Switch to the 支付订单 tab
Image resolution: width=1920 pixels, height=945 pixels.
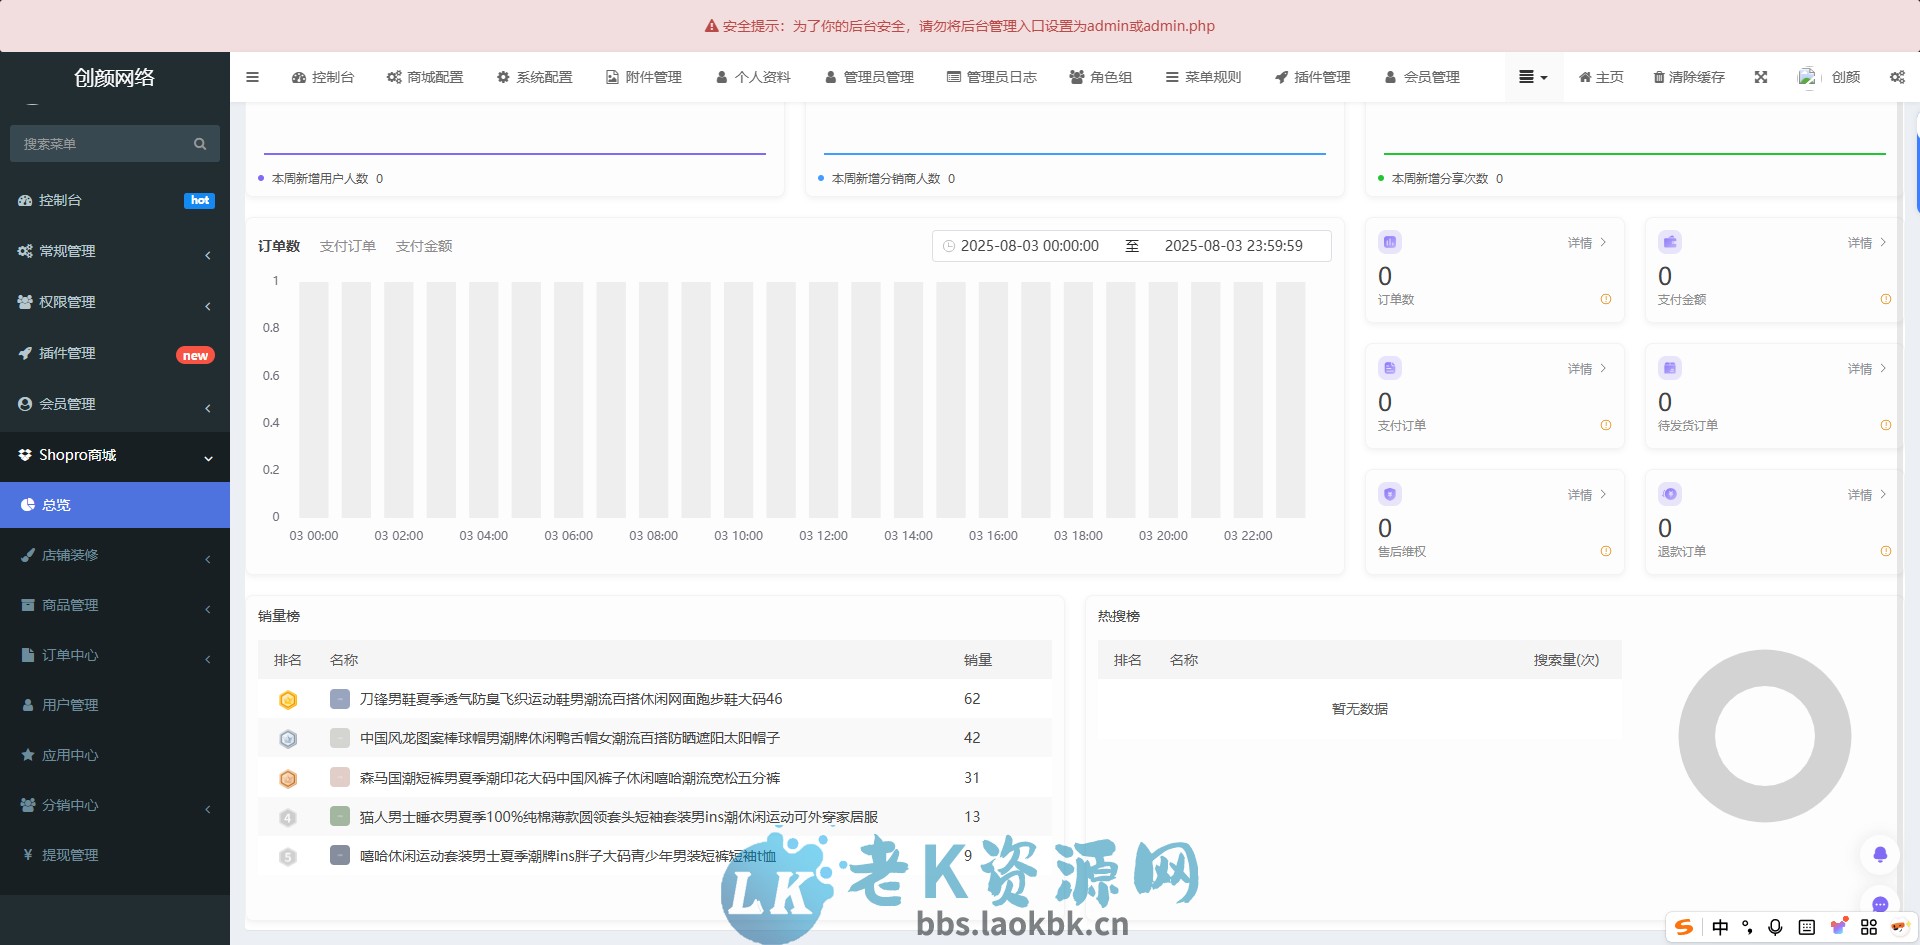(x=348, y=245)
